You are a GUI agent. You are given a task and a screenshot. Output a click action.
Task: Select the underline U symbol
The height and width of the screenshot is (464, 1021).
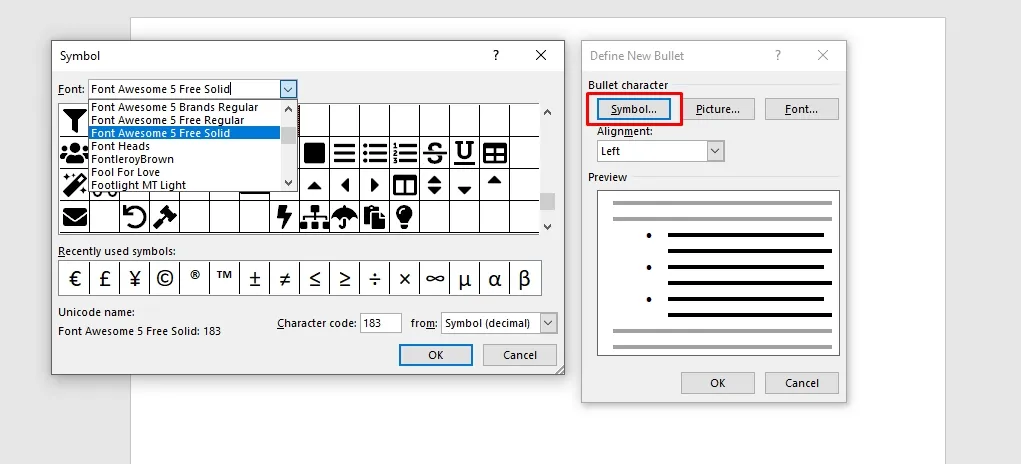tap(464, 153)
